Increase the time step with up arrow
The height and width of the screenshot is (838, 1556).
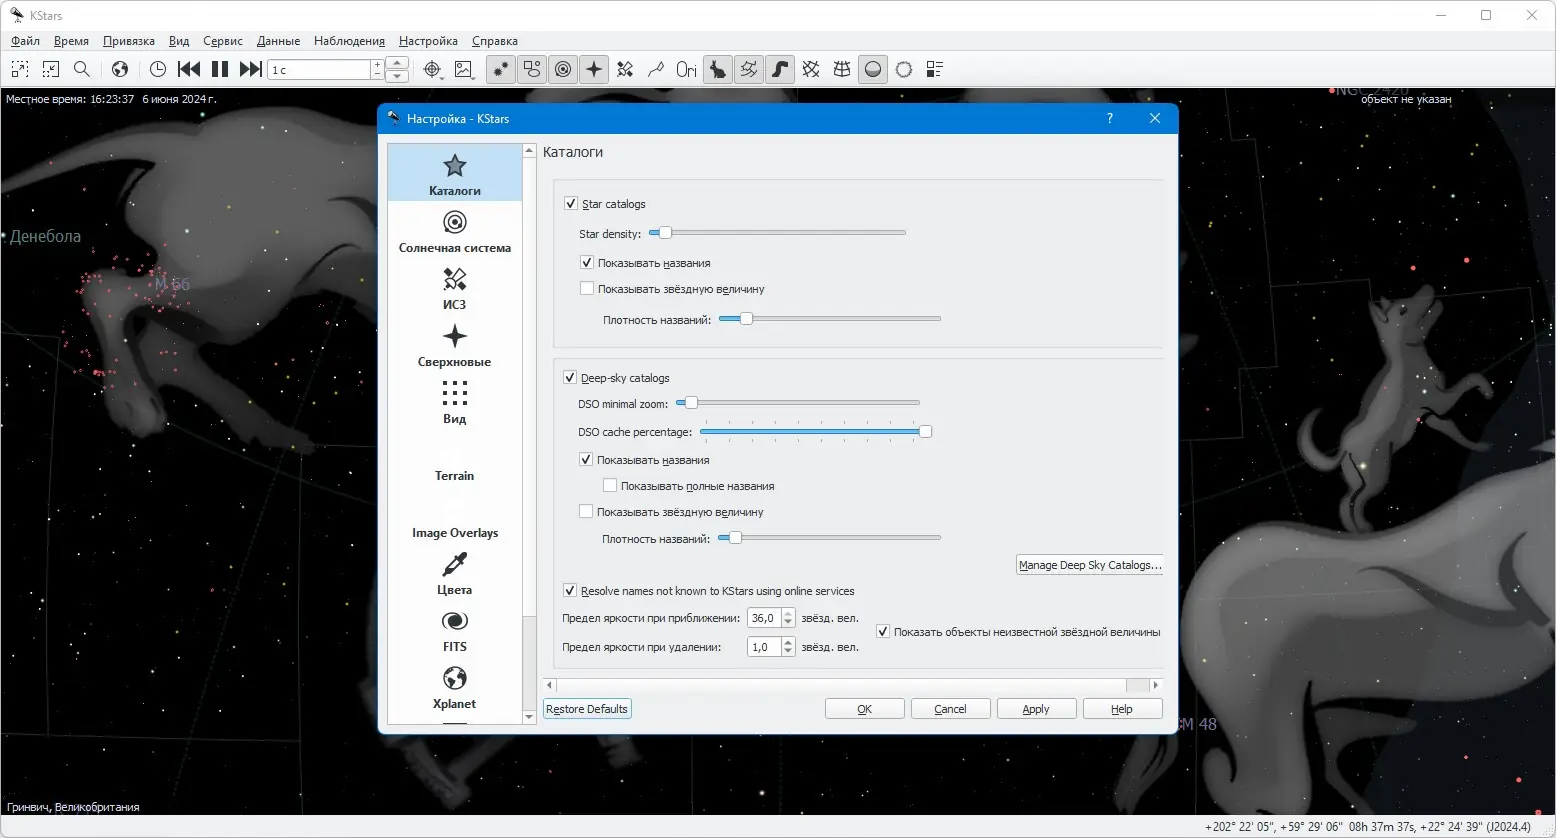click(x=397, y=63)
